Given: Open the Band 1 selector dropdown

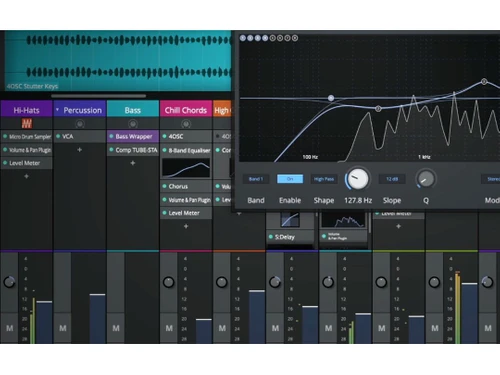Looking at the screenshot, I should coord(256,179).
